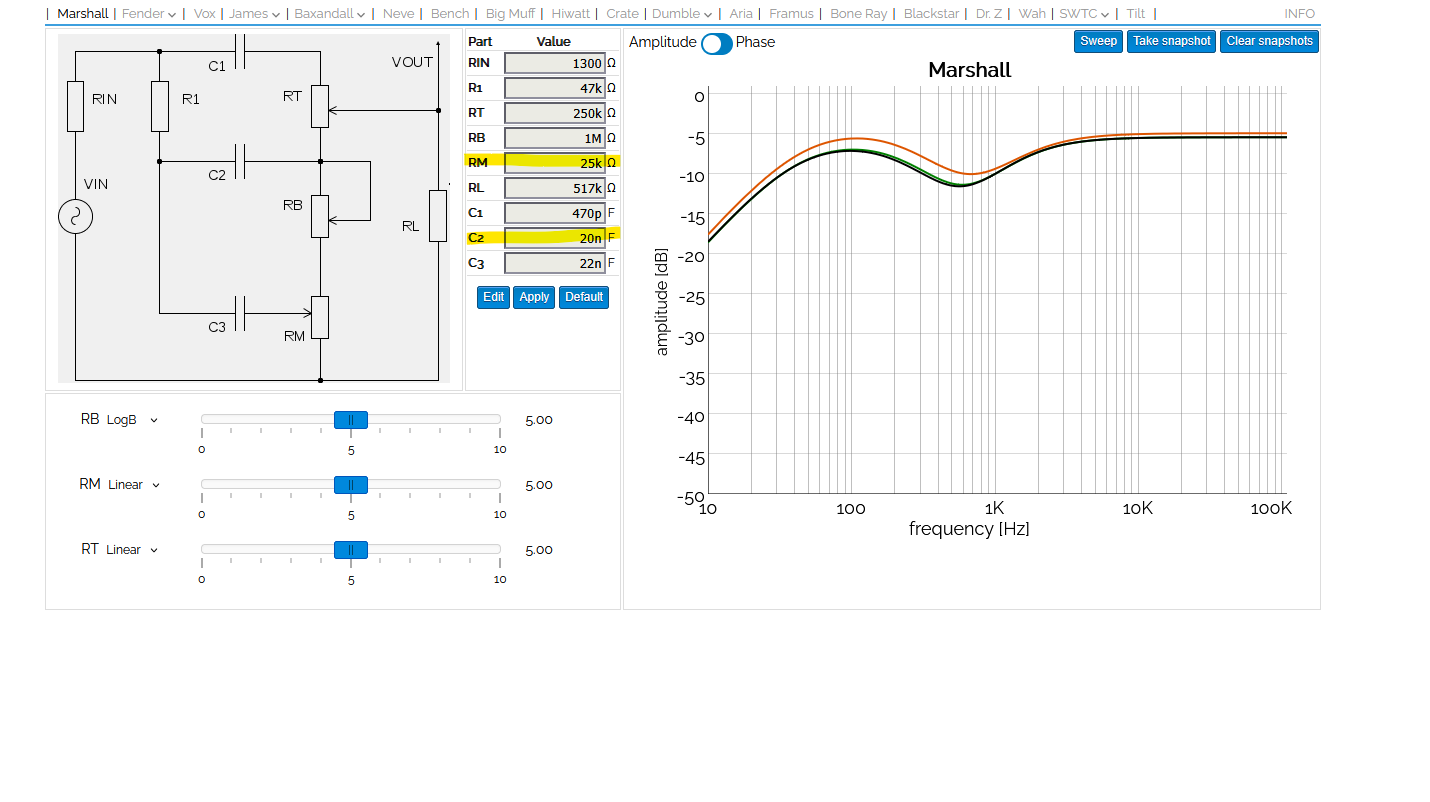Toggle the Amplitude/Phase switch
The image size is (1430, 802).
tap(716, 43)
